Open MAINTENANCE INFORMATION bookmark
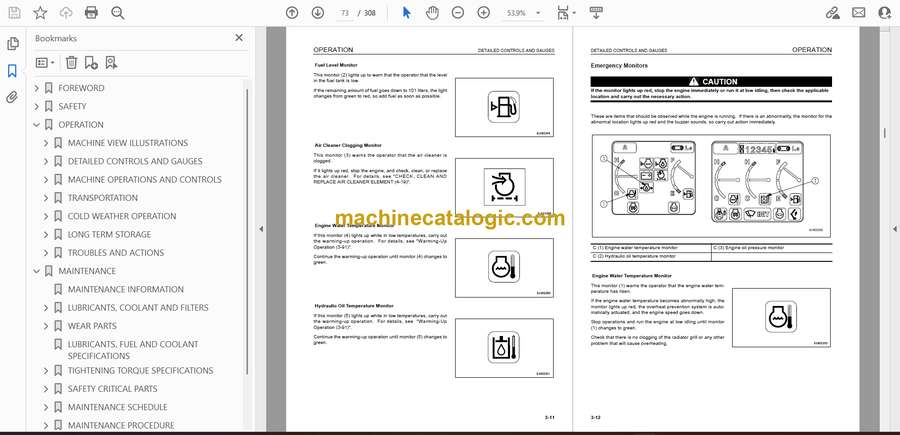 pos(126,289)
